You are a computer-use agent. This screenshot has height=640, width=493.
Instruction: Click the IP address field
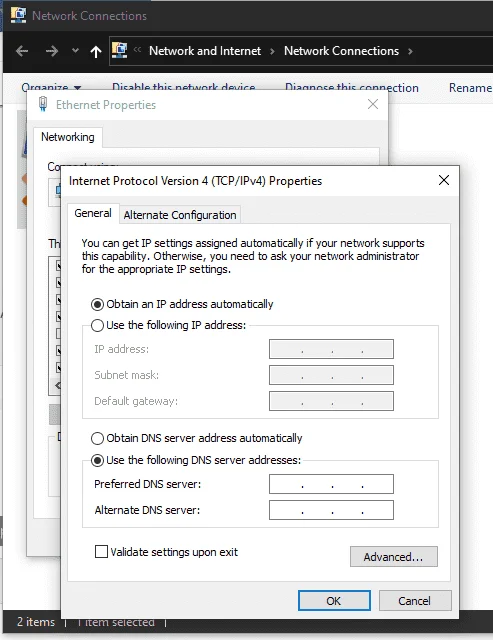click(x=331, y=349)
